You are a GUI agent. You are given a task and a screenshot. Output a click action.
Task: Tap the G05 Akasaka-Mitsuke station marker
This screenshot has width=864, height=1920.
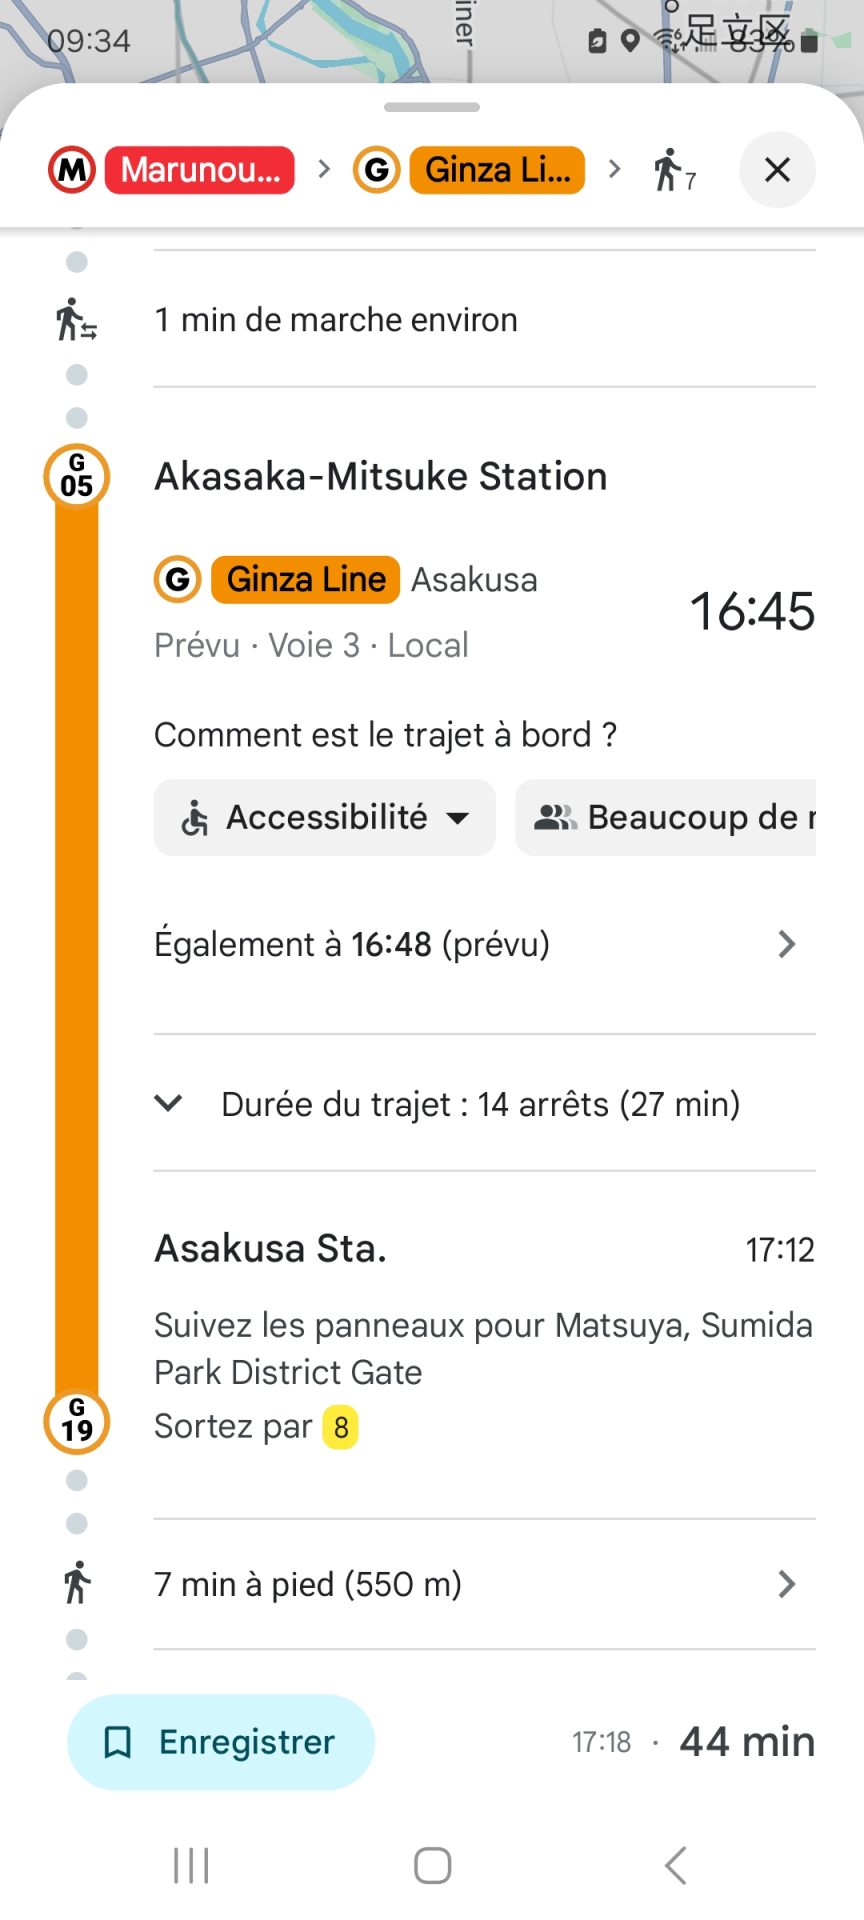(77, 476)
